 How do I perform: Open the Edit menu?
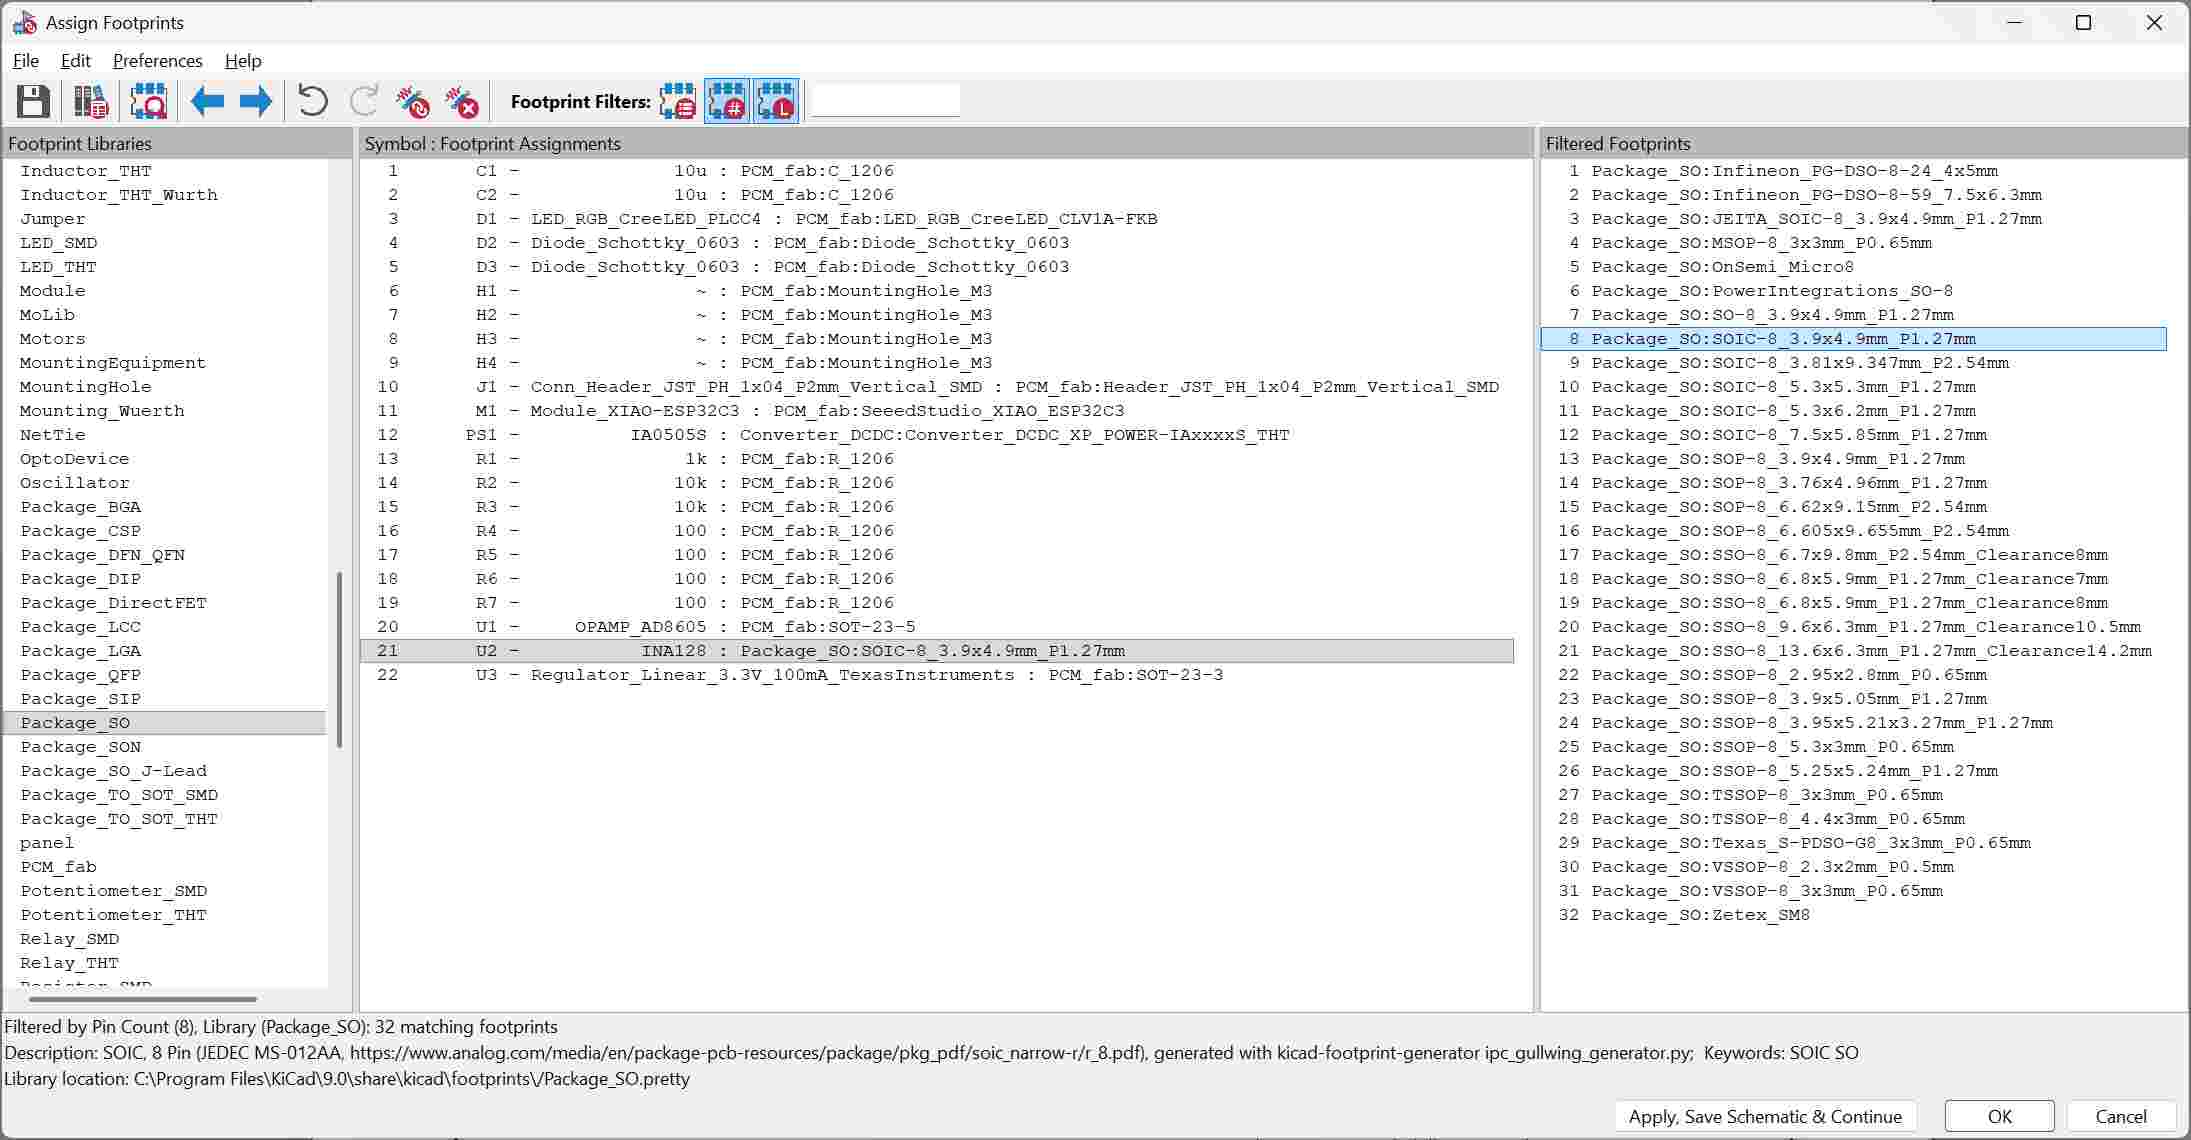(x=75, y=61)
